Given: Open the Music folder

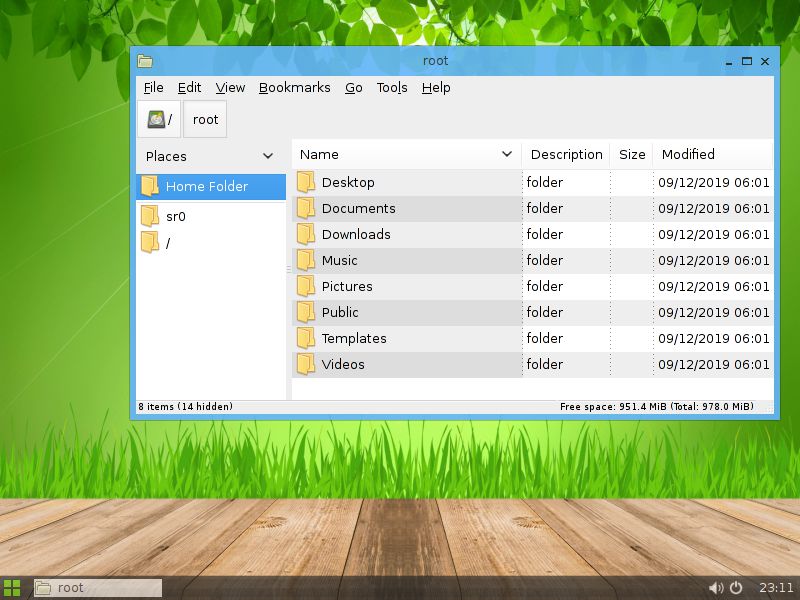Looking at the screenshot, I should 343,260.
